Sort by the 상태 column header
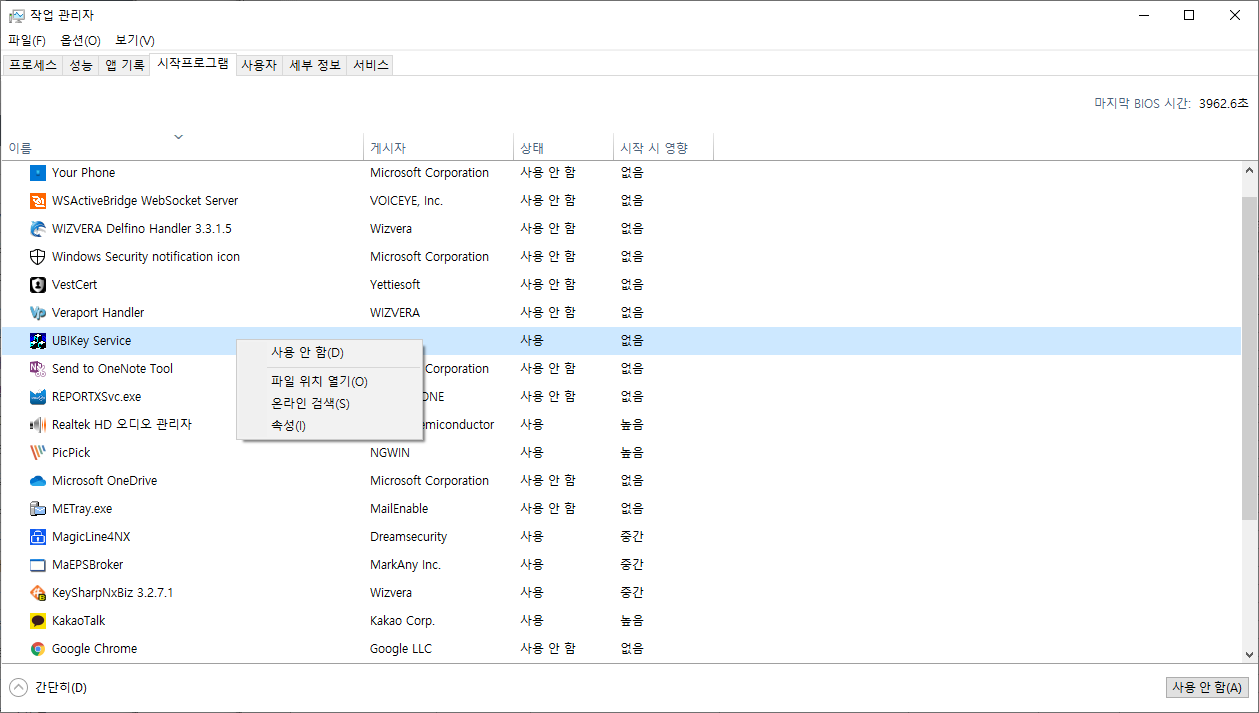The width and height of the screenshot is (1259, 713). coord(563,148)
